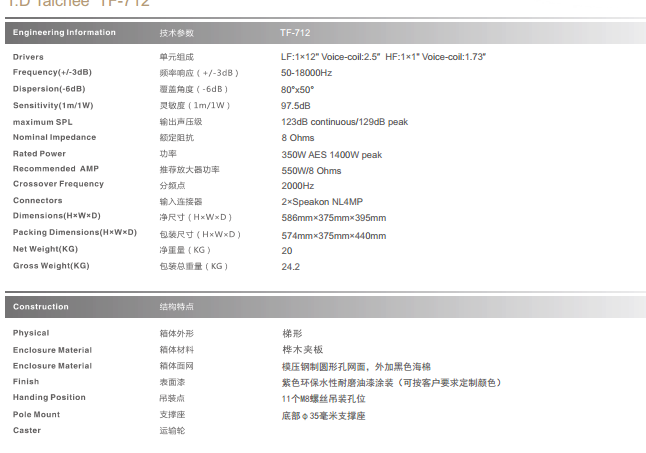Click the 'Recommended AMP' label
Image resolution: width=646 pixels, height=453 pixels.
tap(56, 169)
